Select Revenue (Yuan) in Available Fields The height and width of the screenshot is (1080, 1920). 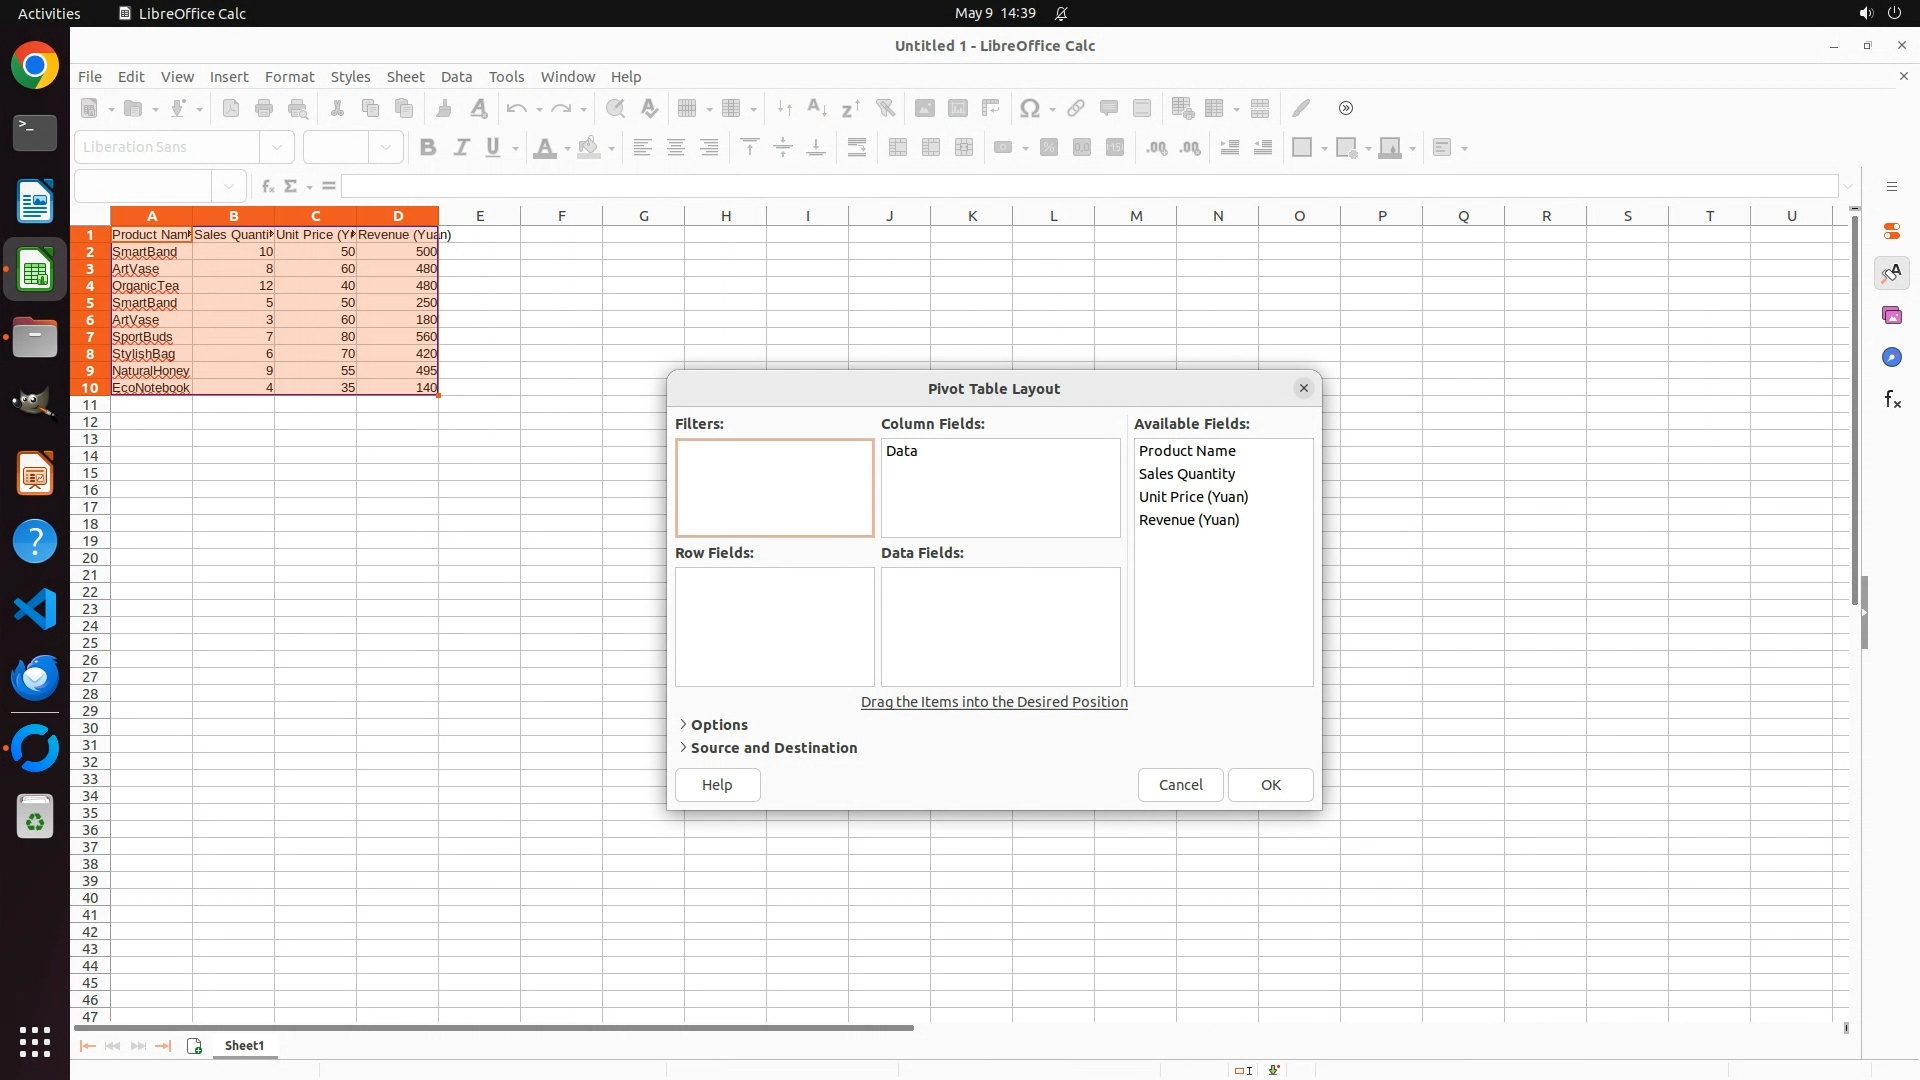1189,520
